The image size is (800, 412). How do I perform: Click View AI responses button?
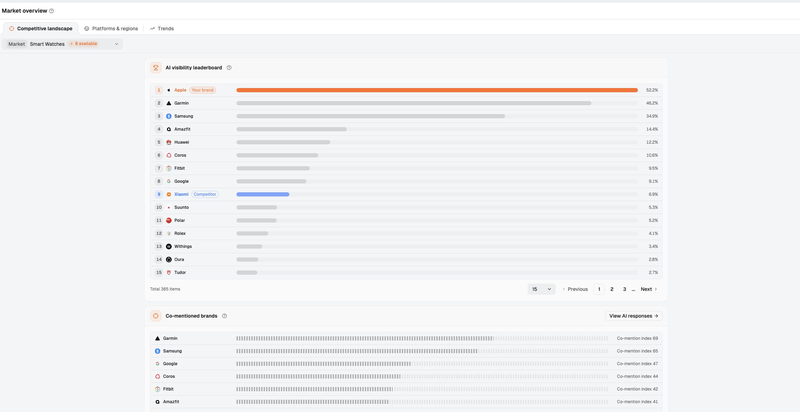[634, 316]
